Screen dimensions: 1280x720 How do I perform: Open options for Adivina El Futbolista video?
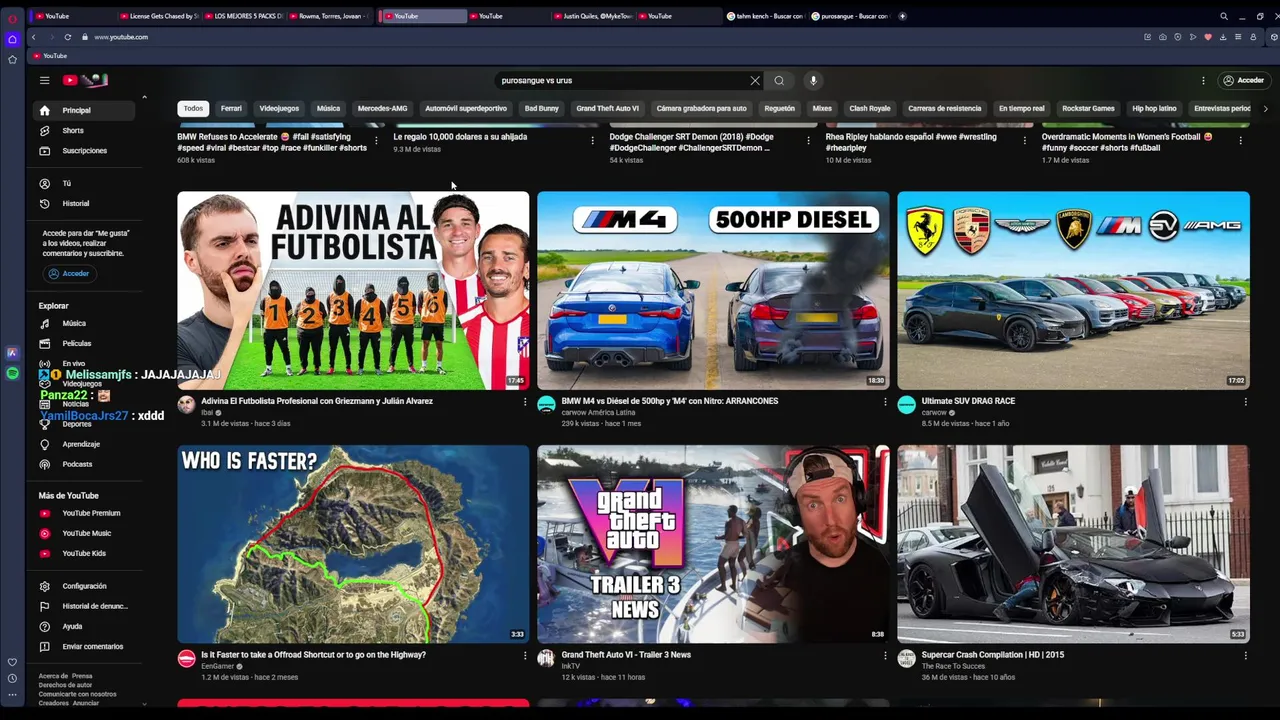(525, 402)
